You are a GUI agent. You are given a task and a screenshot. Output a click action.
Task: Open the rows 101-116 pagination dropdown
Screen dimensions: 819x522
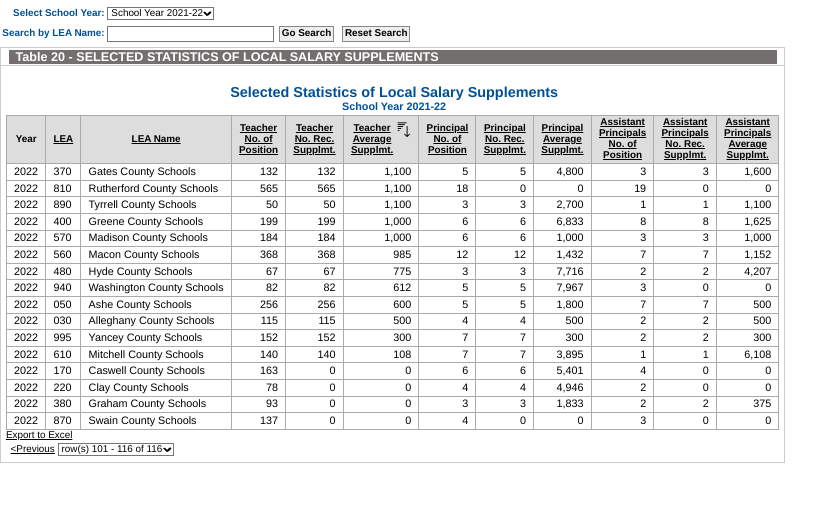(x=116, y=450)
